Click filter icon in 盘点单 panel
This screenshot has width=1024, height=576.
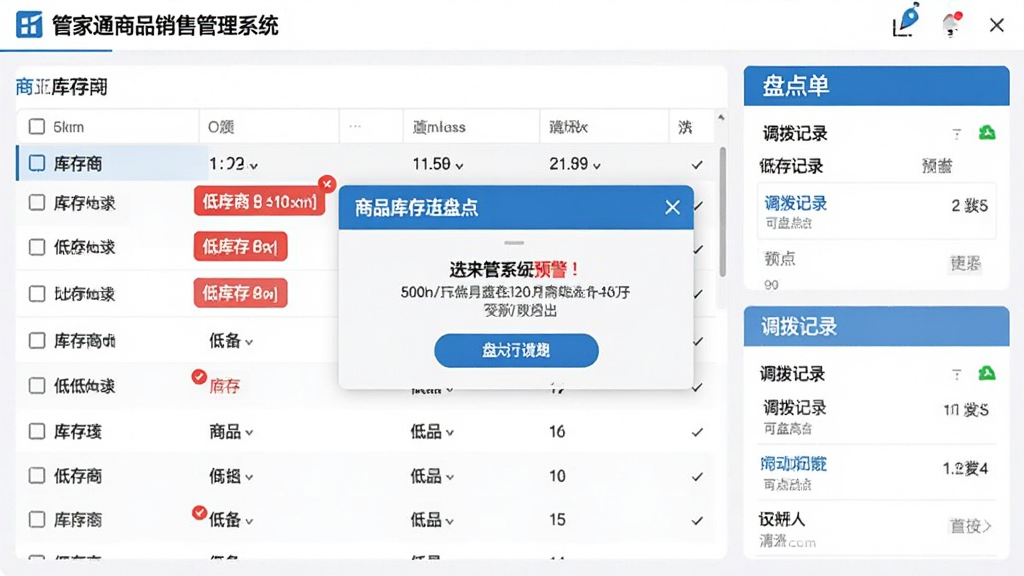[x=957, y=135]
